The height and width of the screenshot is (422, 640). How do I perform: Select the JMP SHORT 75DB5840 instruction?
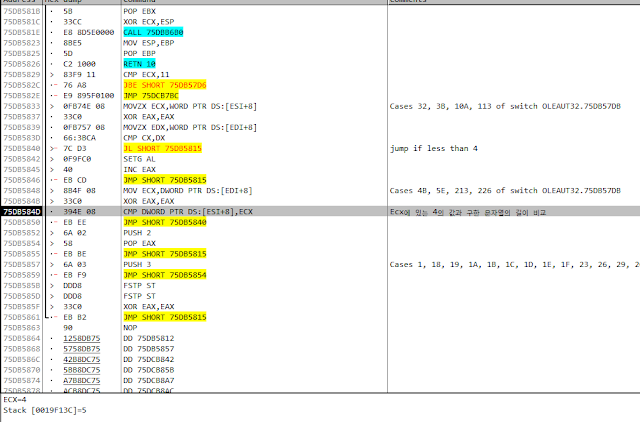[x=165, y=222]
